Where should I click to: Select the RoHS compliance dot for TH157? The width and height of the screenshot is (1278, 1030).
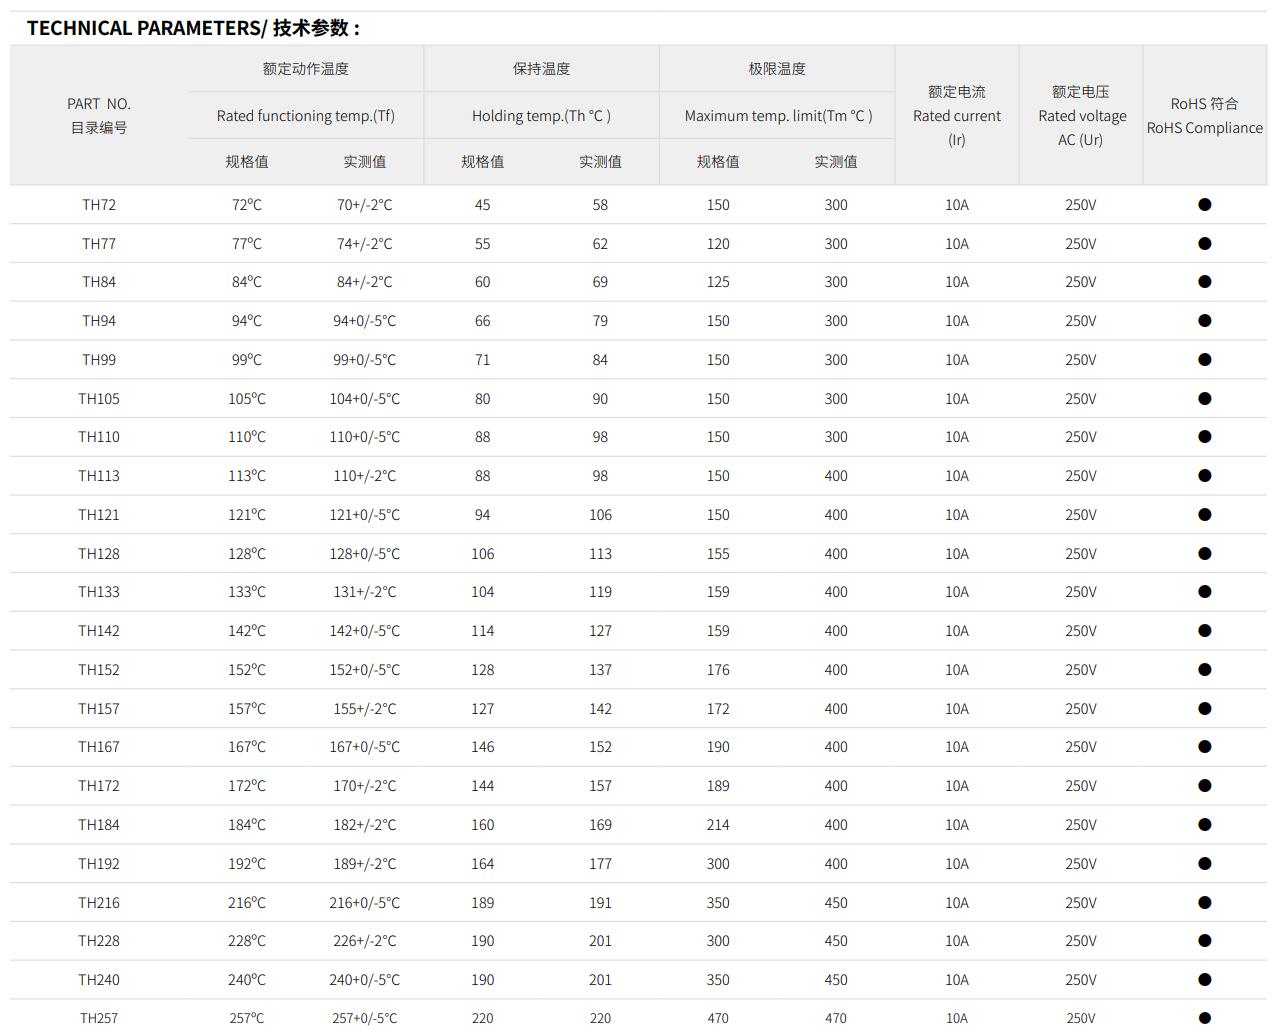click(1204, 709)
